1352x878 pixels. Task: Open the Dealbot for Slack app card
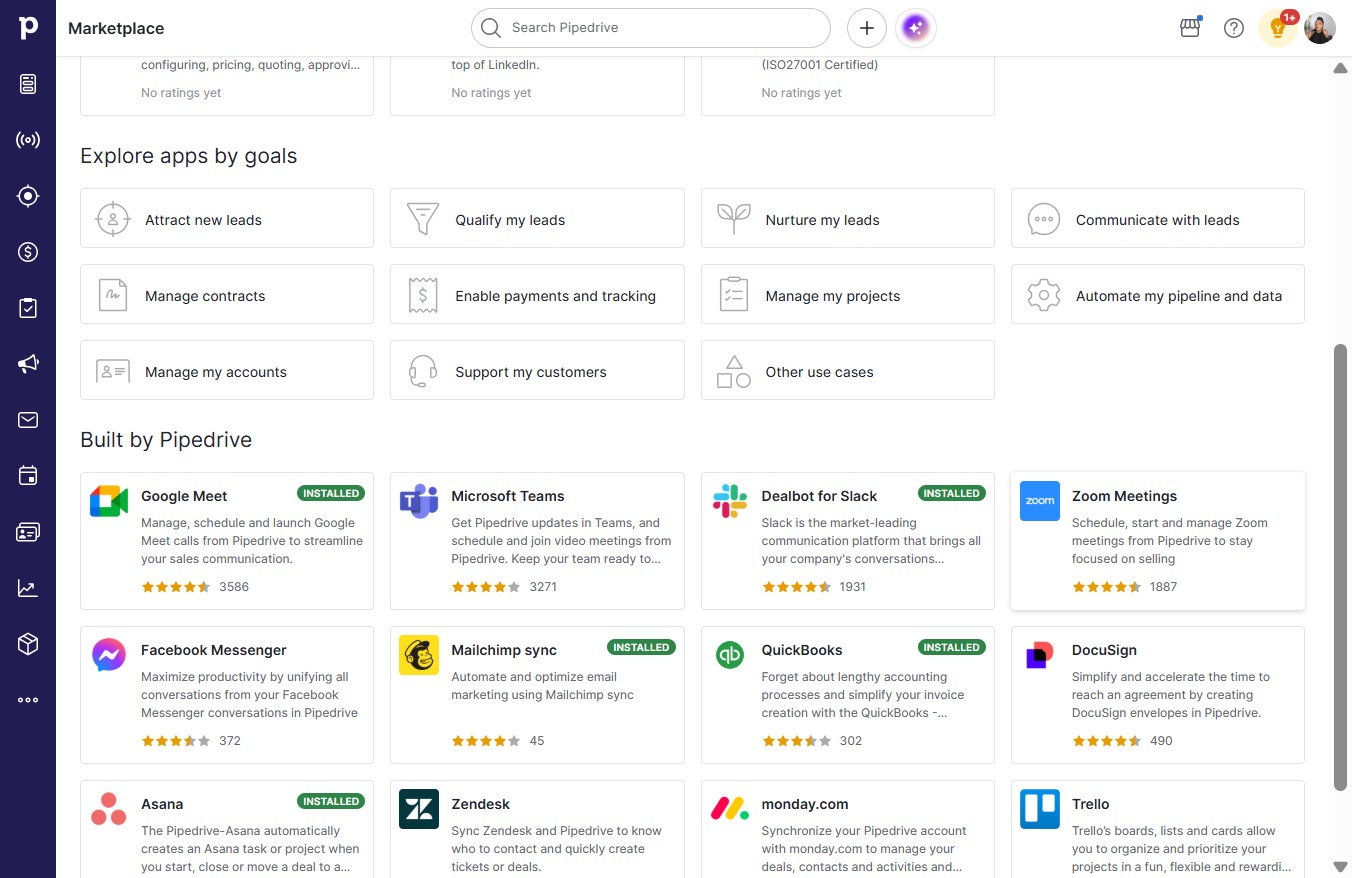(x=848, y=541)
